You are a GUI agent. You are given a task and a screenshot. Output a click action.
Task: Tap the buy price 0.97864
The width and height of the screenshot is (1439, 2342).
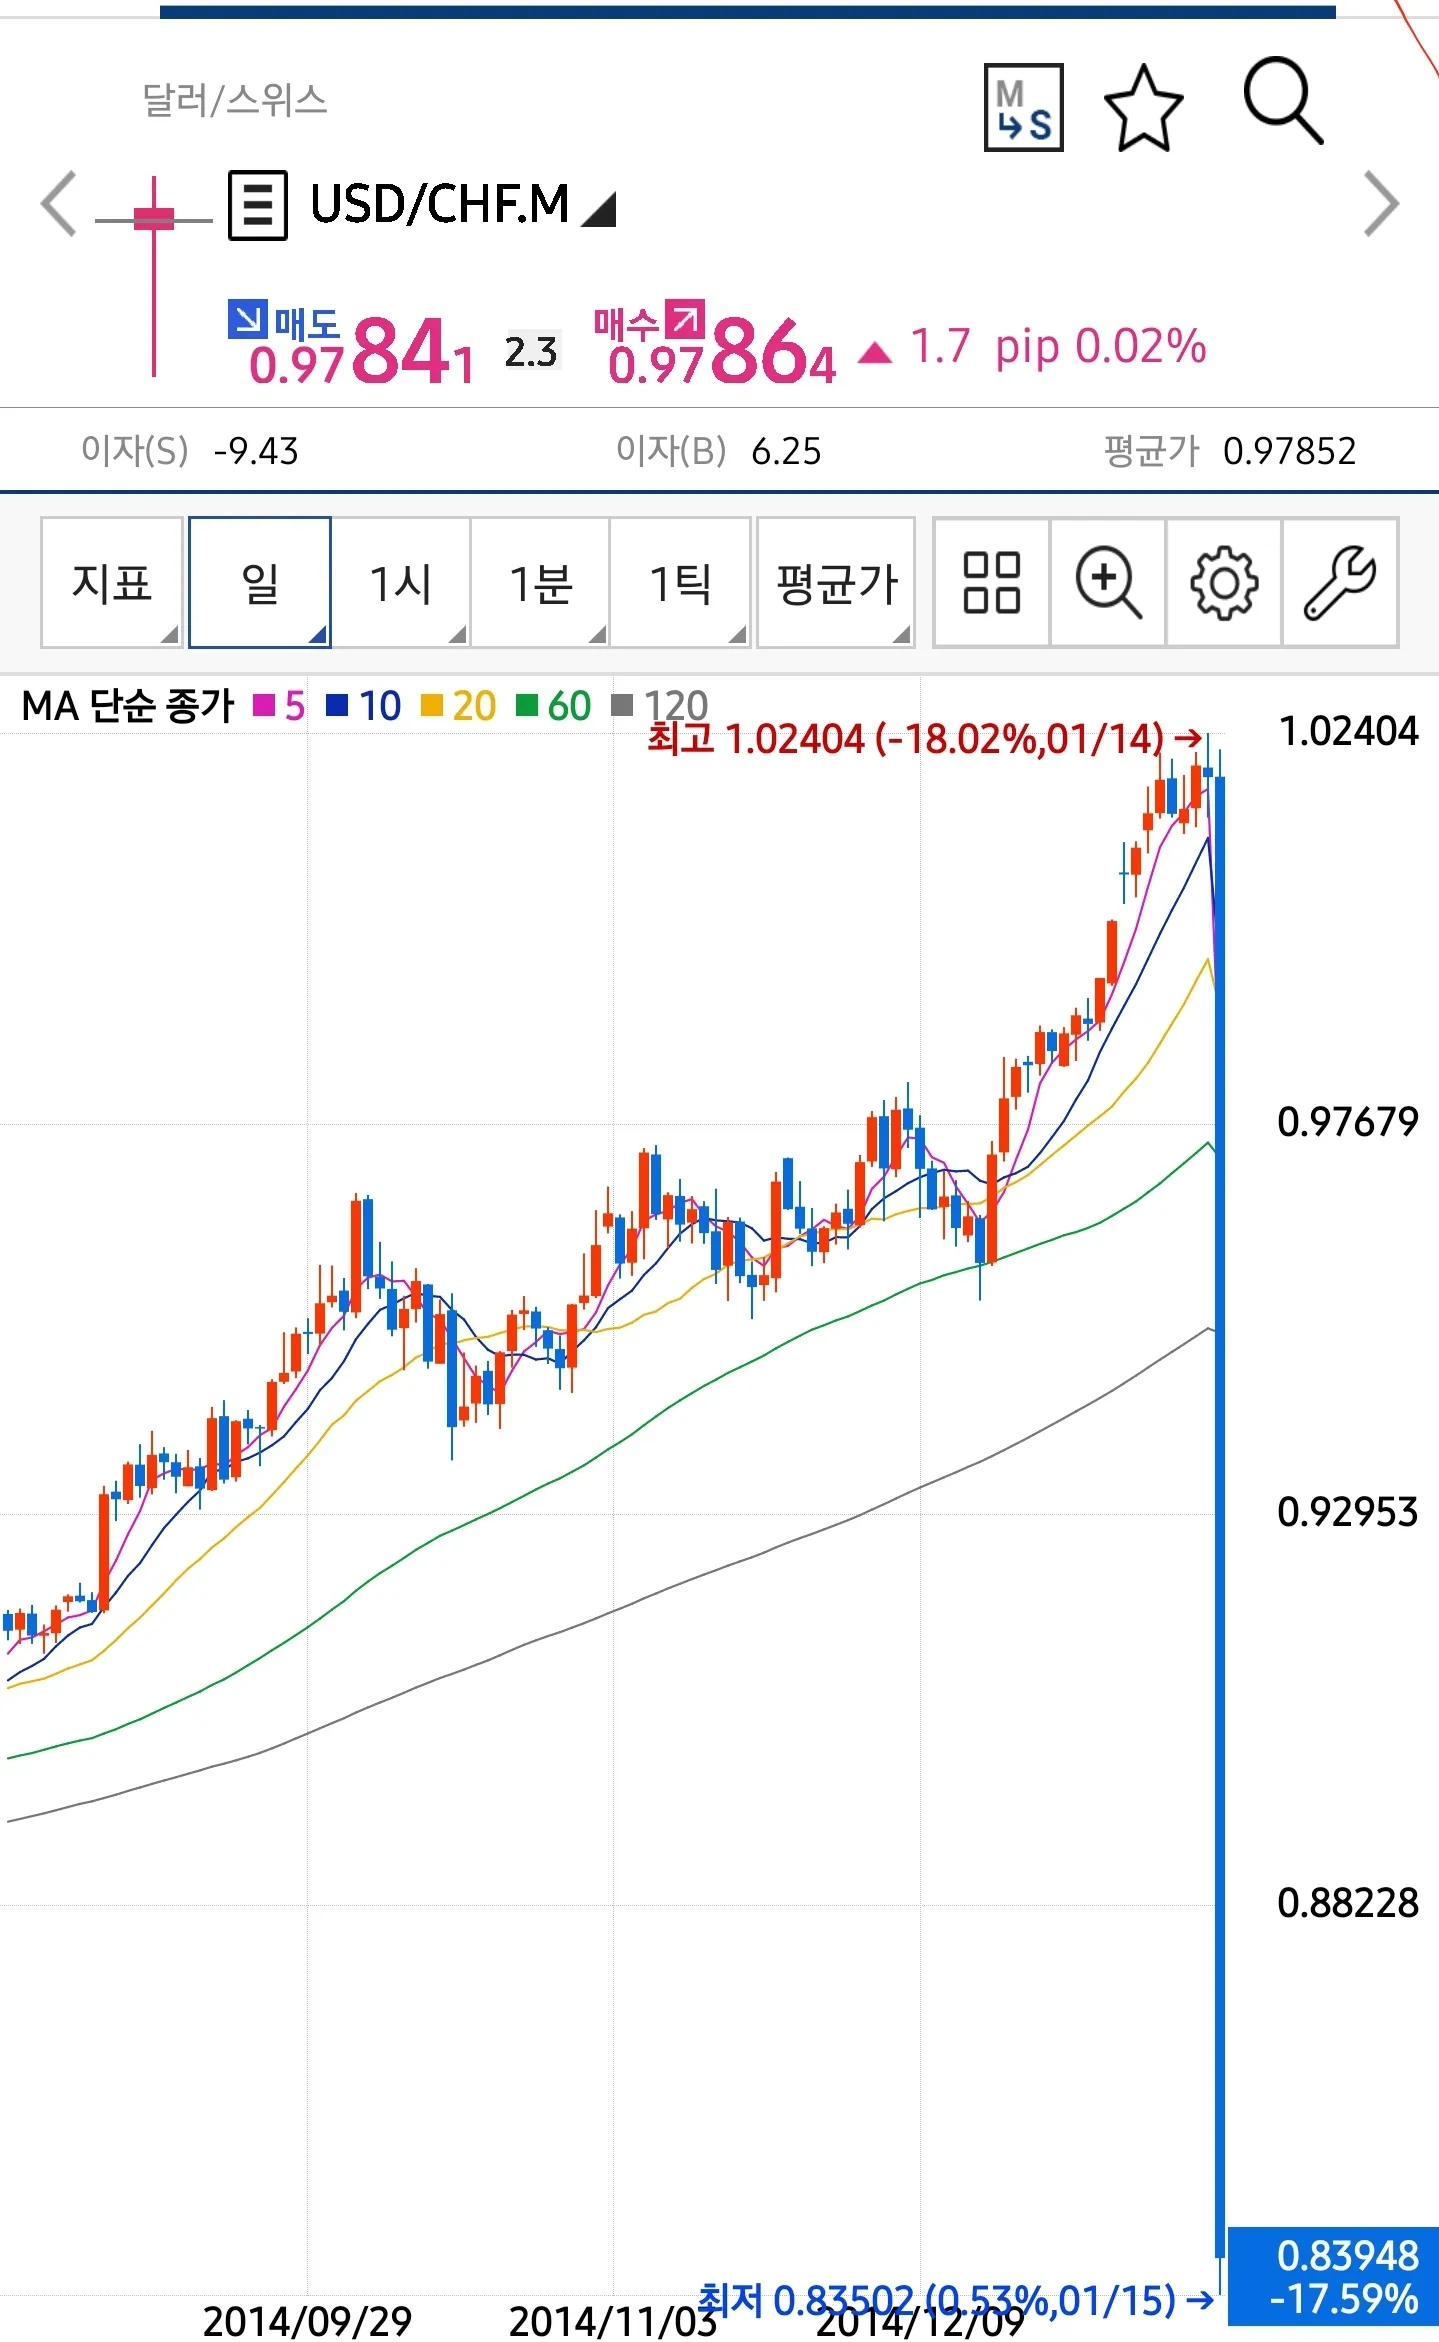coord(722,352)
